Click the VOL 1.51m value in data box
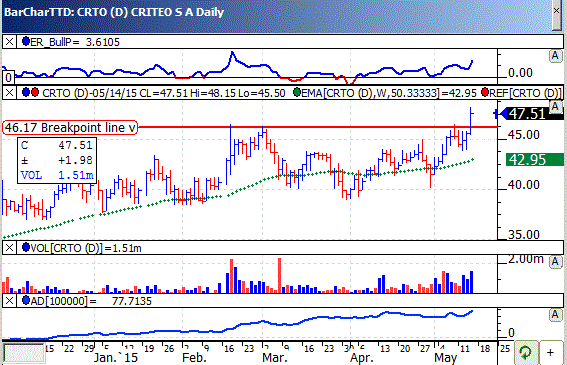The width and height of the screenshot is (567, 365). (57, 175)
